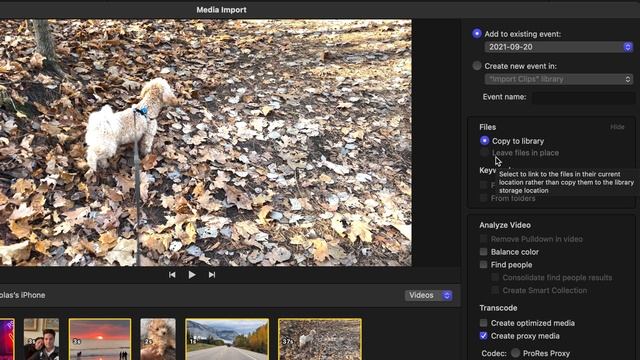
Task: Enable keywords From folders checkbox
Action: [484, 198]
